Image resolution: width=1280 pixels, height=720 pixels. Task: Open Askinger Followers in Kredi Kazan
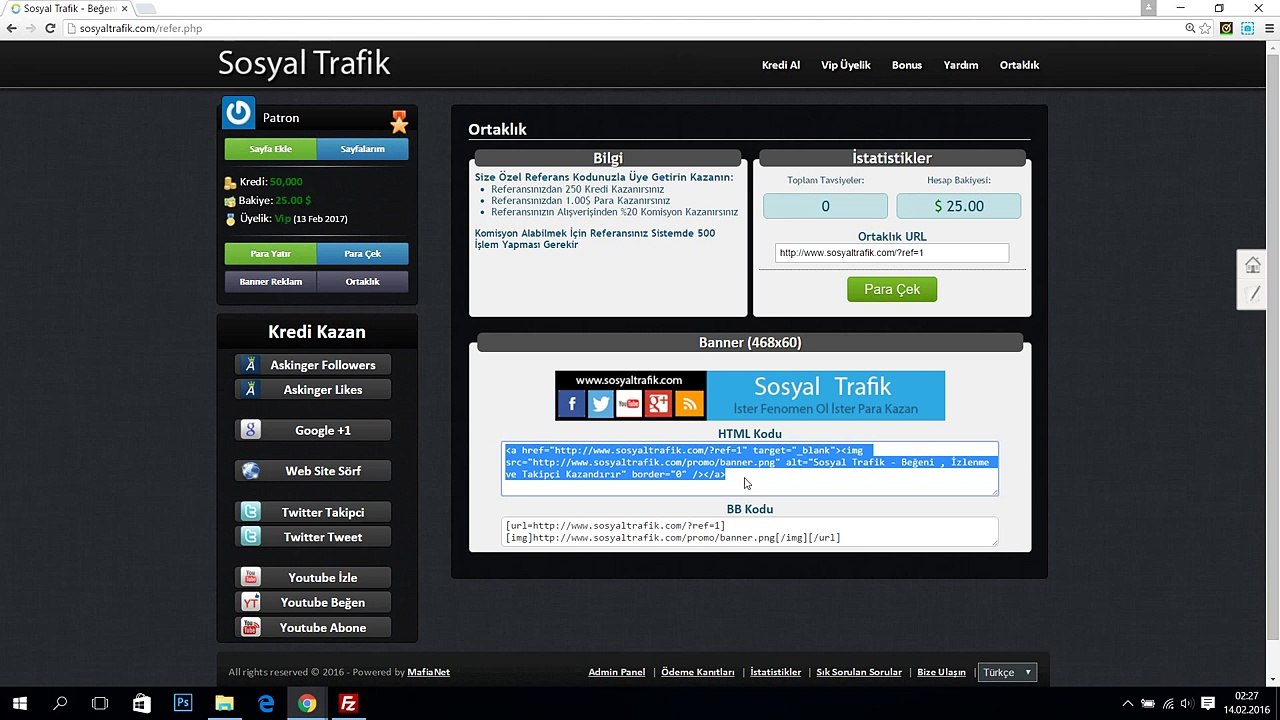point(313,365)
